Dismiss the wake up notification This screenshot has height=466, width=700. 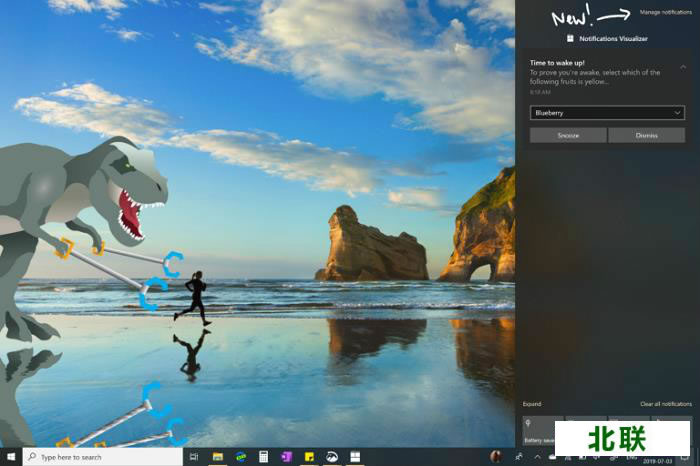coord(646,135)
